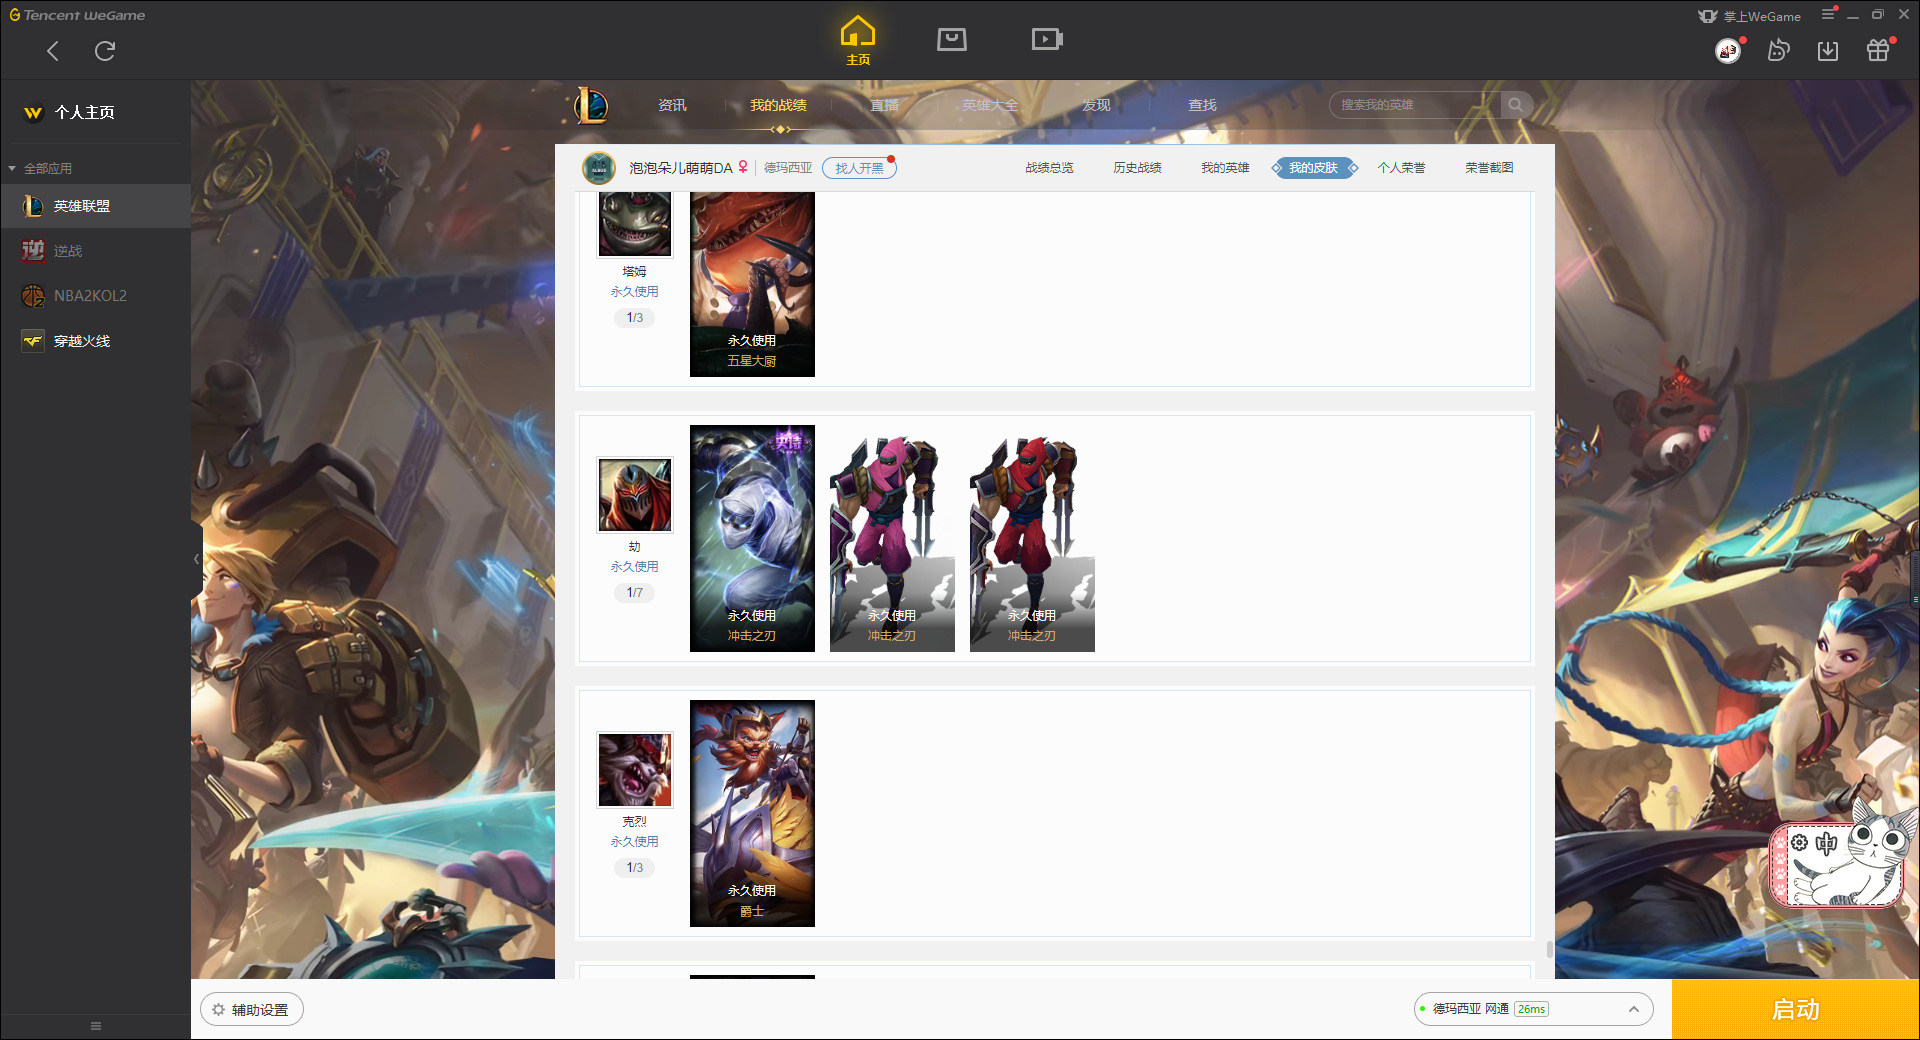
Task: Focus the 搜索我的英雄 search field
Action: 1415,105
